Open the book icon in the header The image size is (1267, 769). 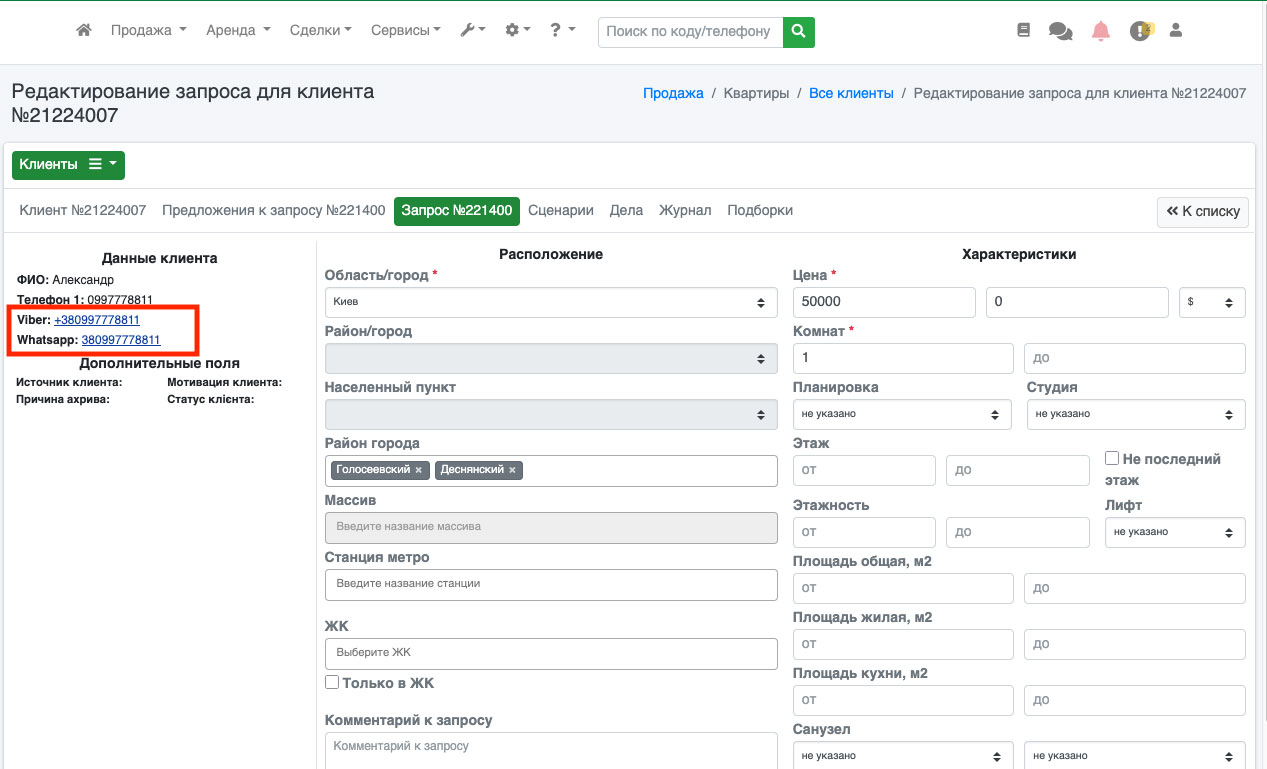tap(1023, 31)
